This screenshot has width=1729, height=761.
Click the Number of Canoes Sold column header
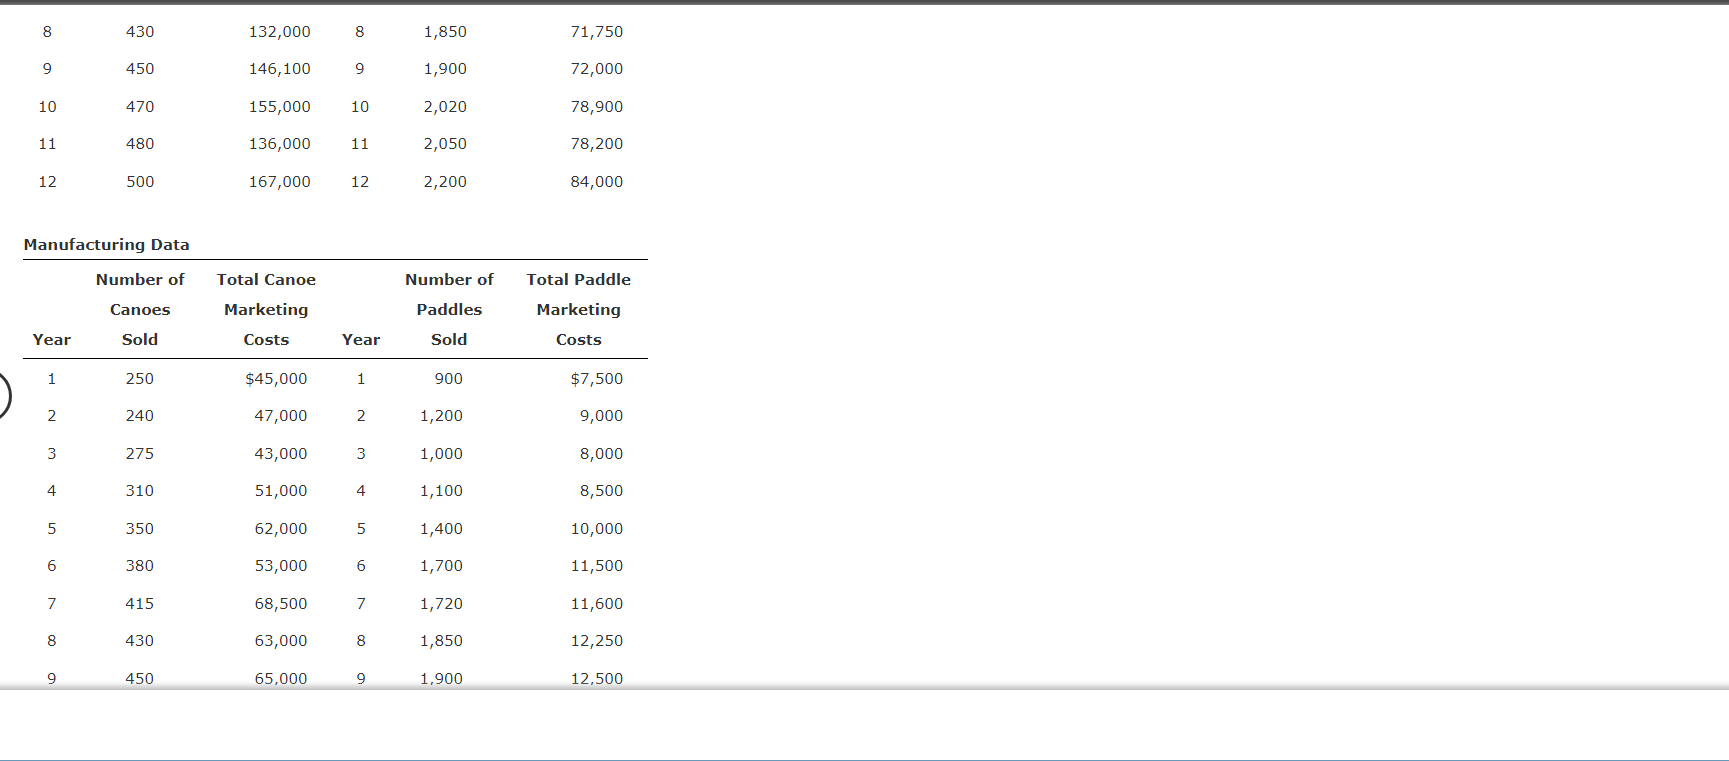tap(140, 310)
